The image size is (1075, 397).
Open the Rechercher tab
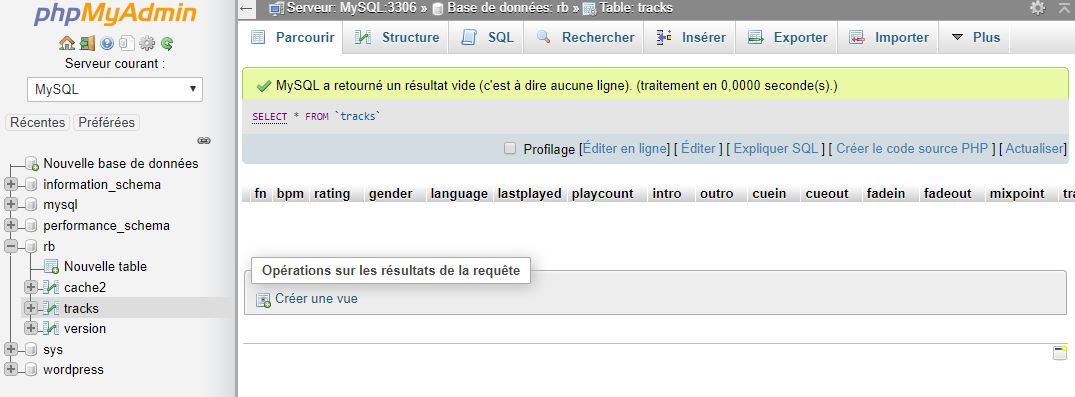click(x=584, y=38)
